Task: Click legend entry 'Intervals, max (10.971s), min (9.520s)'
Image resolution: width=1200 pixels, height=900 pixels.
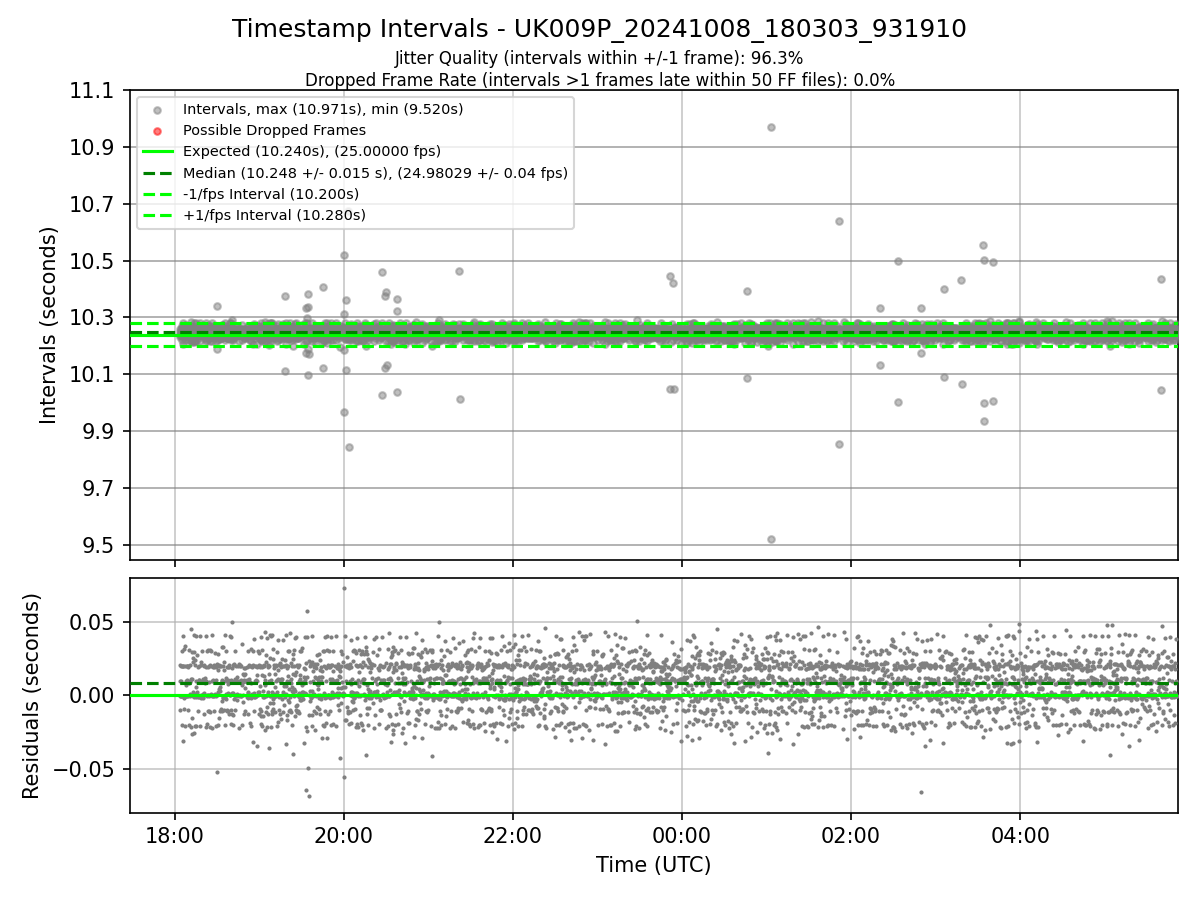Action: (323, 109)
